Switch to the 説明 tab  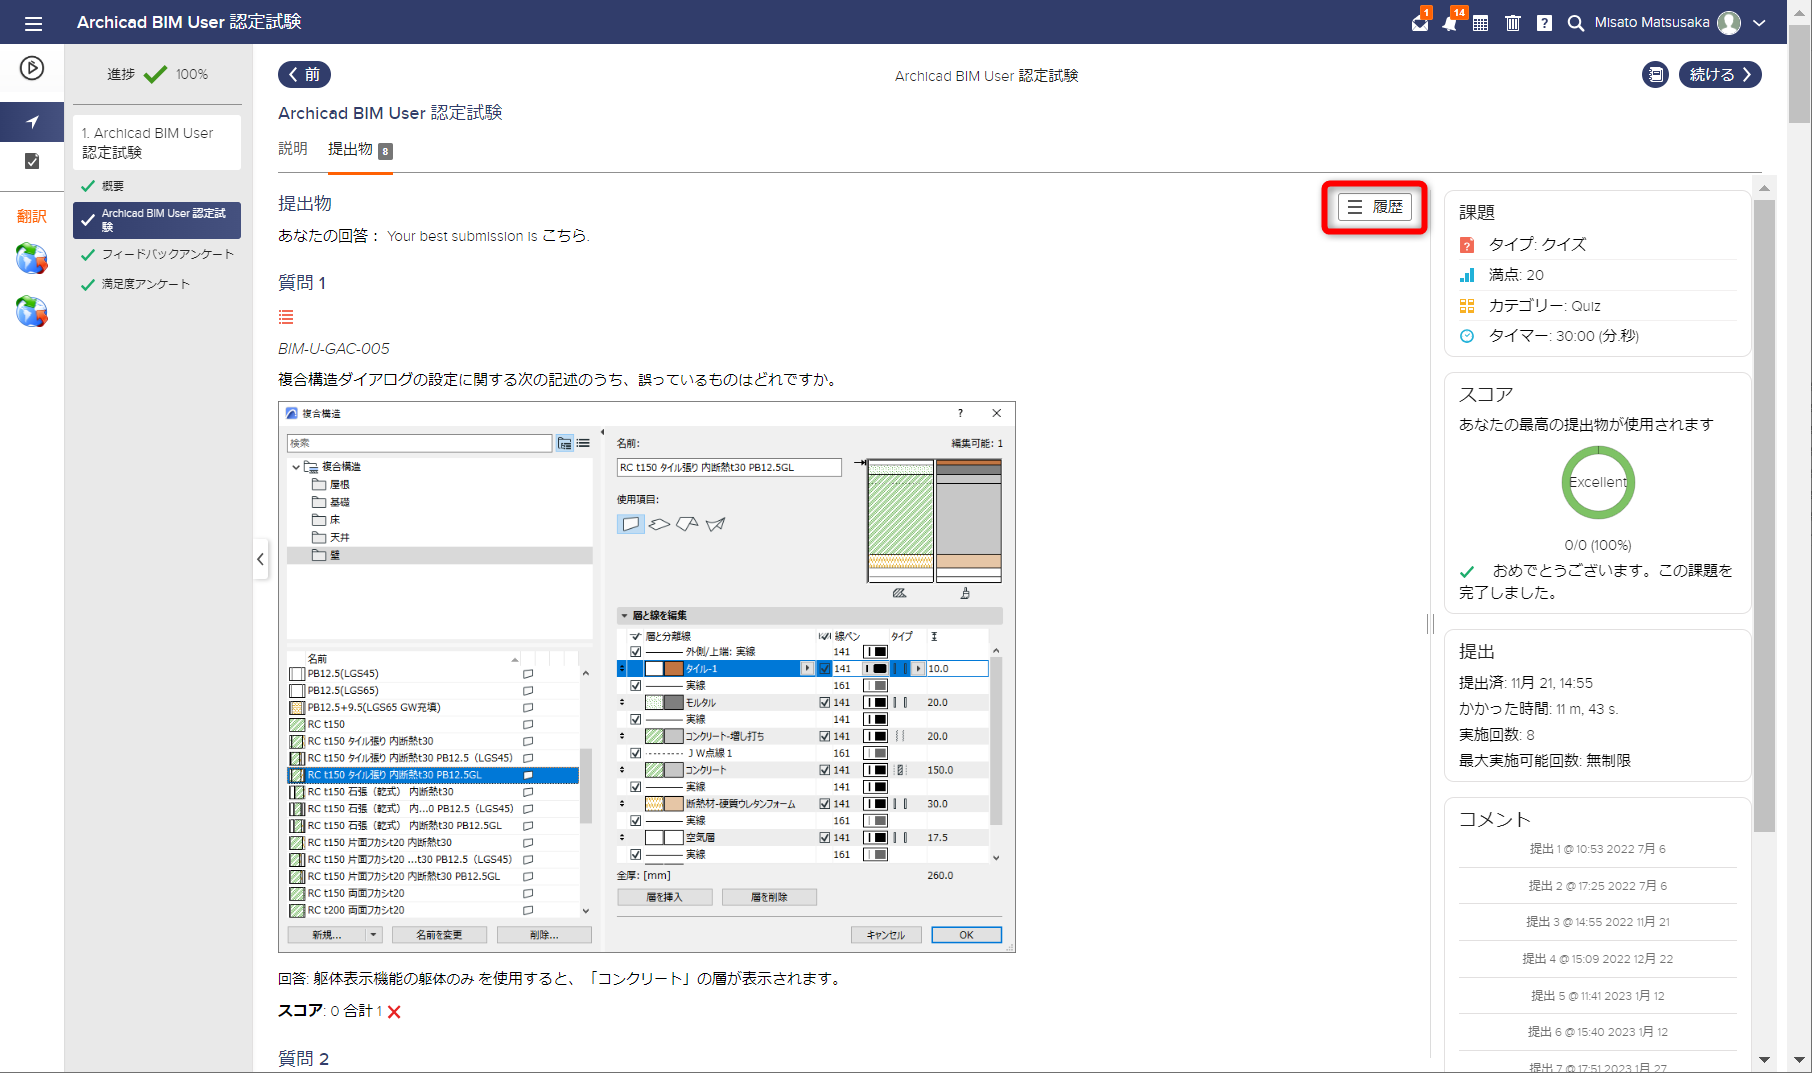[x=293, y=148]
